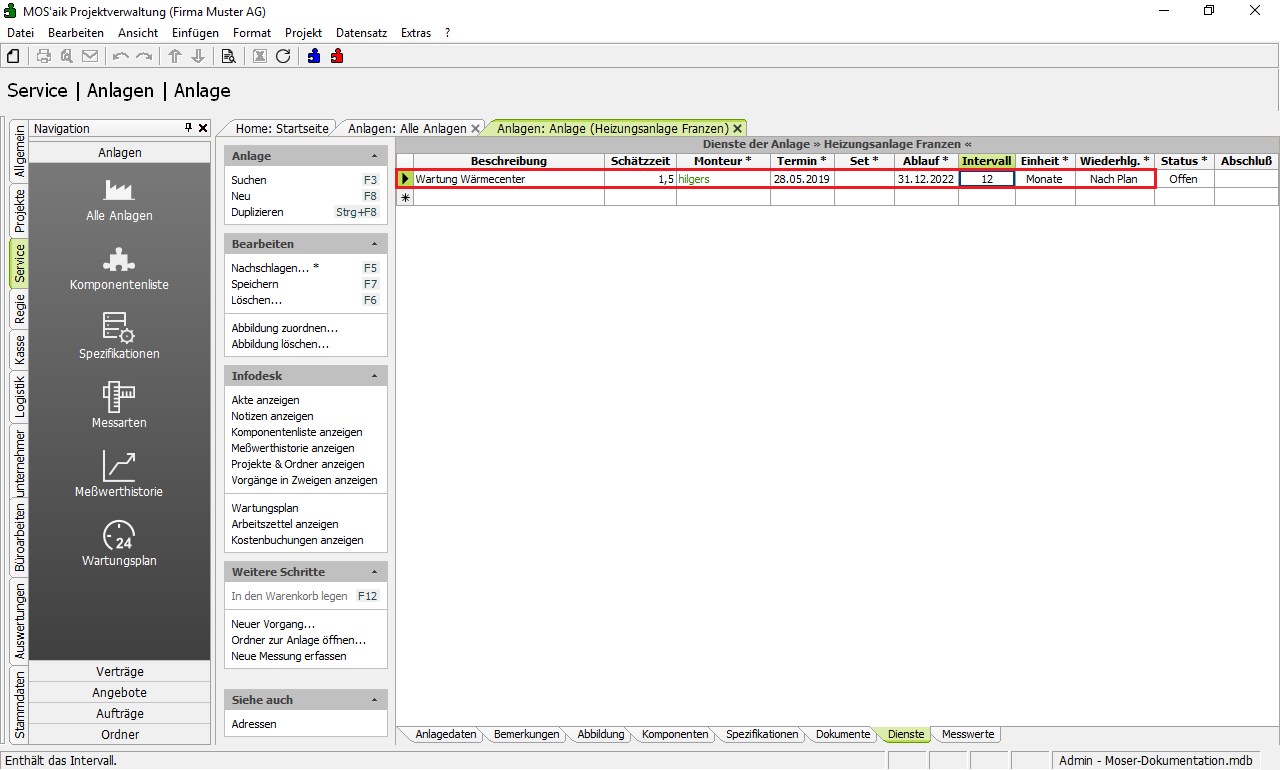Click the red puzzle piece toolbar icon
The width and height of the screenshot is (1280, 770).
[x=337, y=56]
